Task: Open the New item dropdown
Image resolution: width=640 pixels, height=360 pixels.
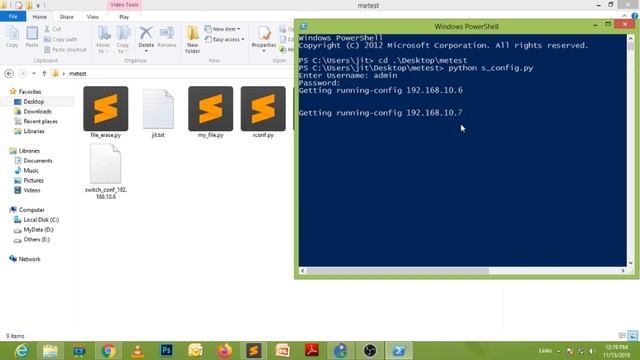Action: (222, 29)
